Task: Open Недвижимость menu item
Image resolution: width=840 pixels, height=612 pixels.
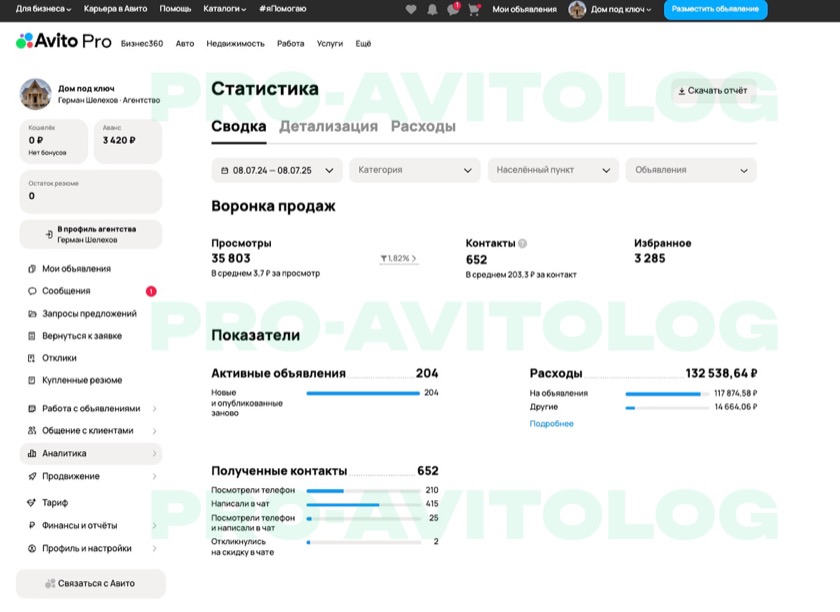Action: pyautogui.click(x=236, y=44)
